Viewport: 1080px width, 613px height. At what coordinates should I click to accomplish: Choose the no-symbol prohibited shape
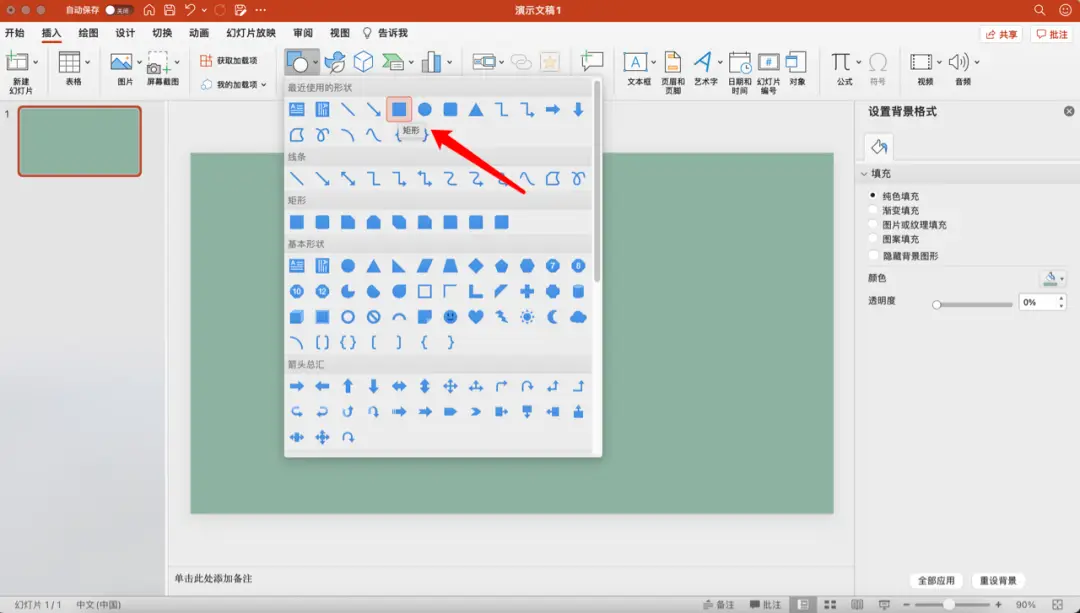373,317
